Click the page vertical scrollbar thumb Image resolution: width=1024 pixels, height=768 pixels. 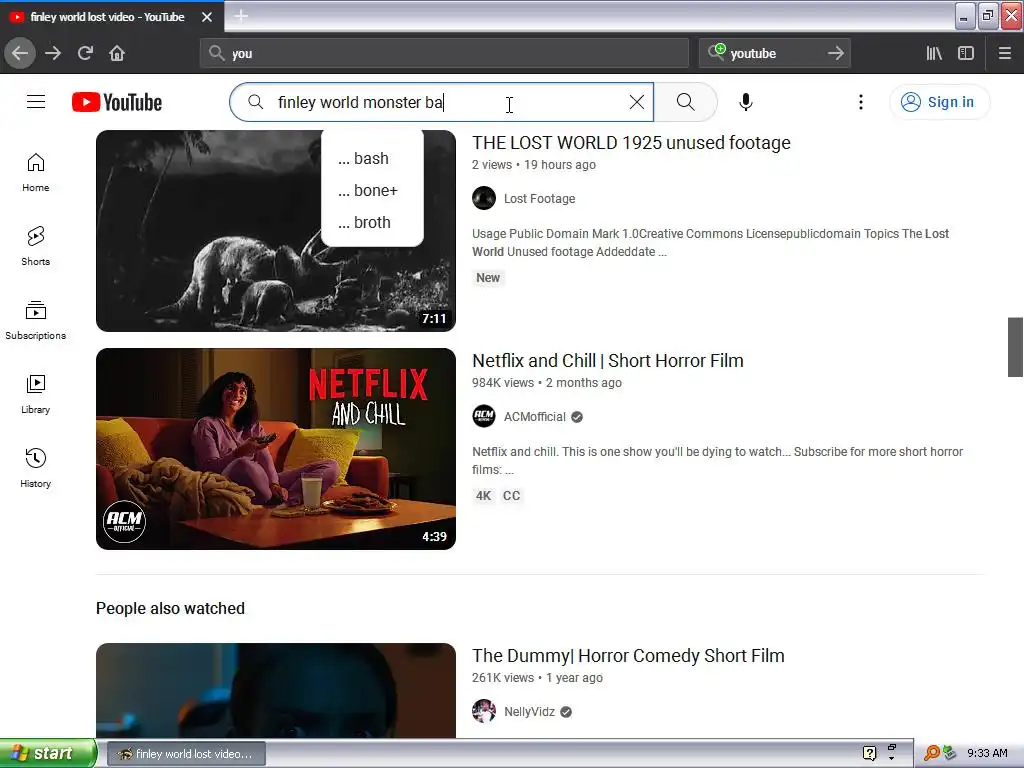[1015, 347]
